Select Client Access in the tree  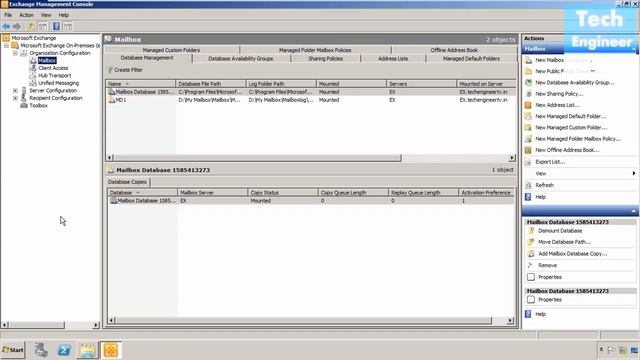53,68
